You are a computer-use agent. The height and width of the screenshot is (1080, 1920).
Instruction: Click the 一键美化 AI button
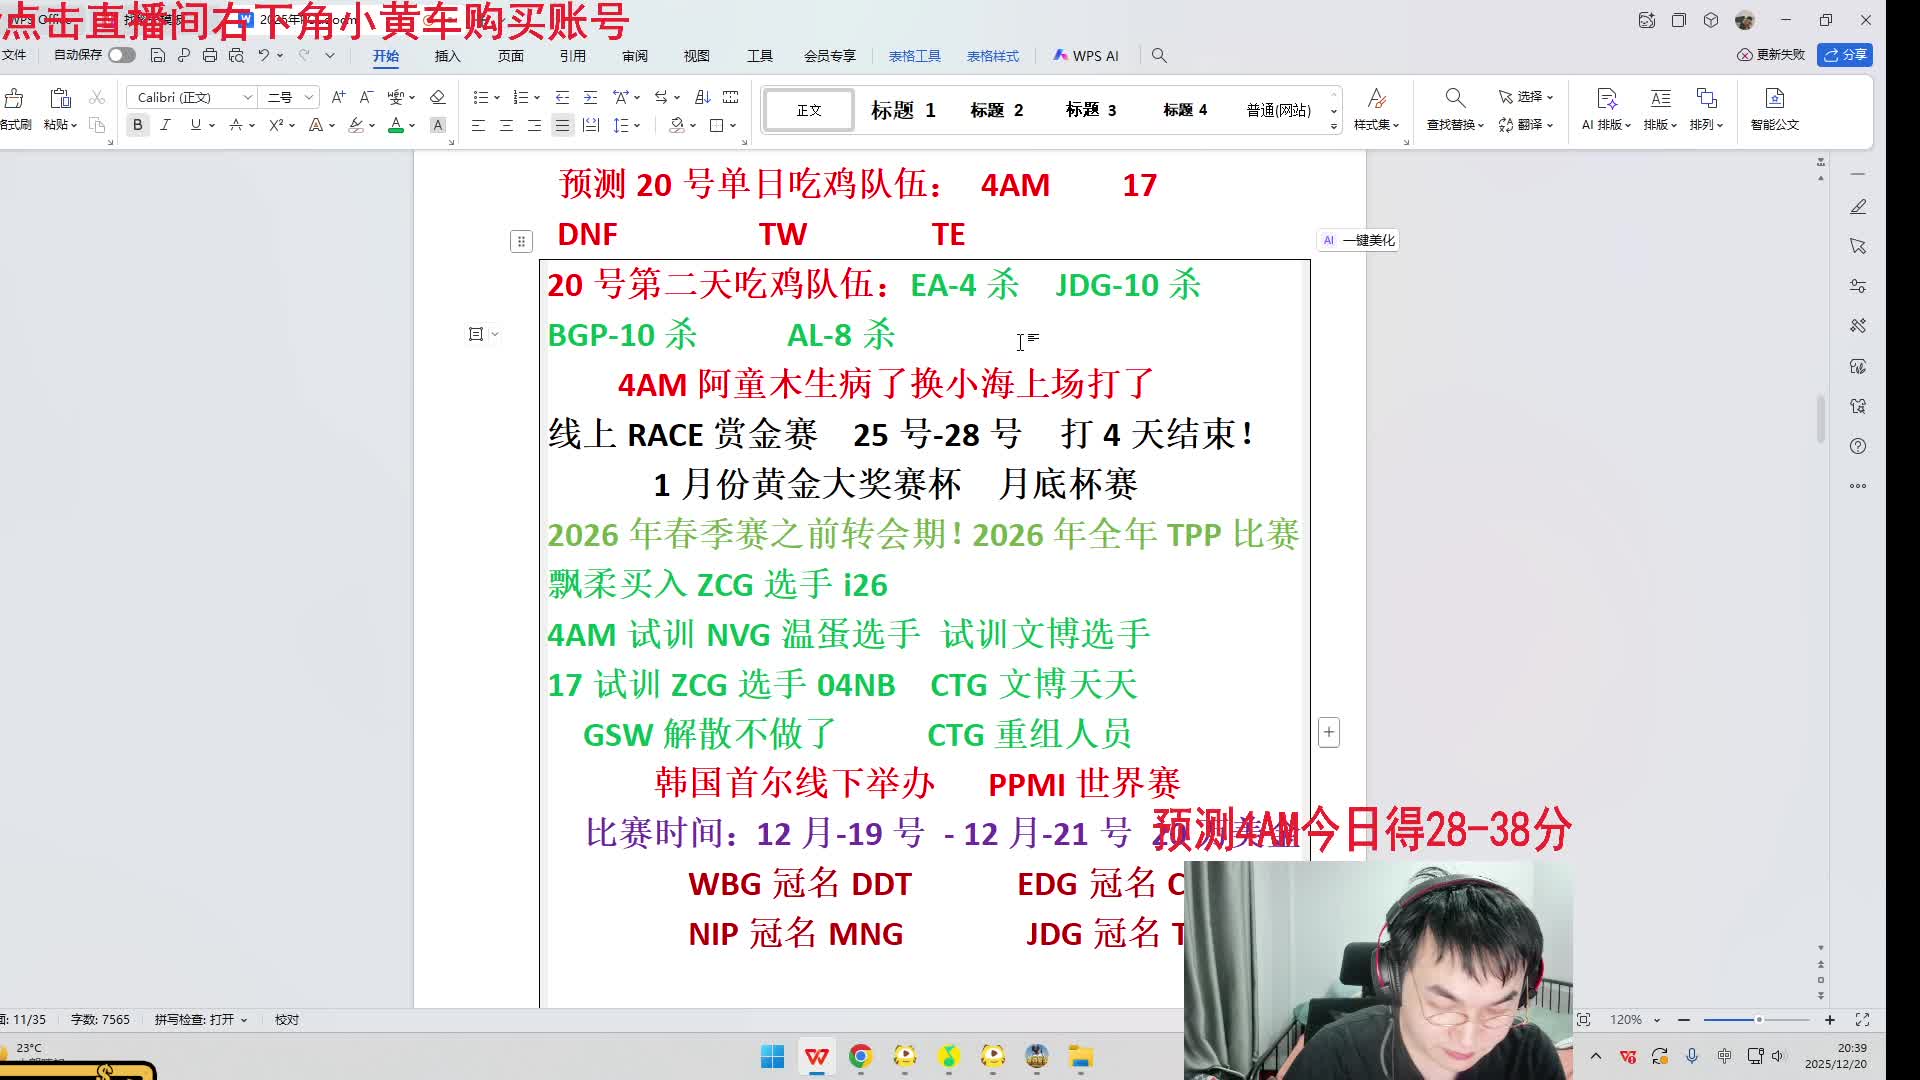point(1358,240)
